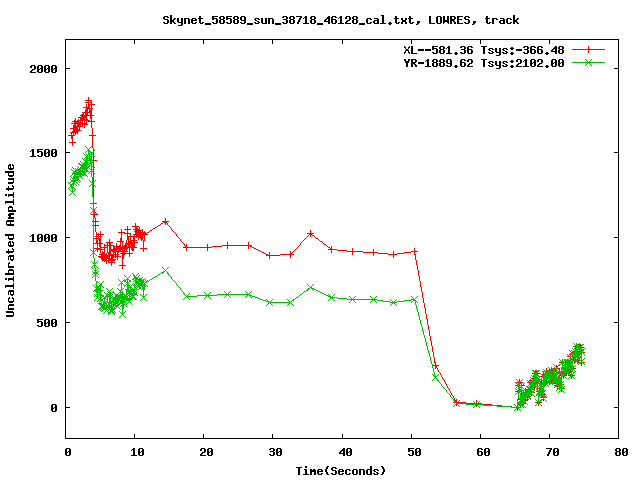Click the 80 x-axis tick label
640x480 pixels.
(x=622, y=452)
